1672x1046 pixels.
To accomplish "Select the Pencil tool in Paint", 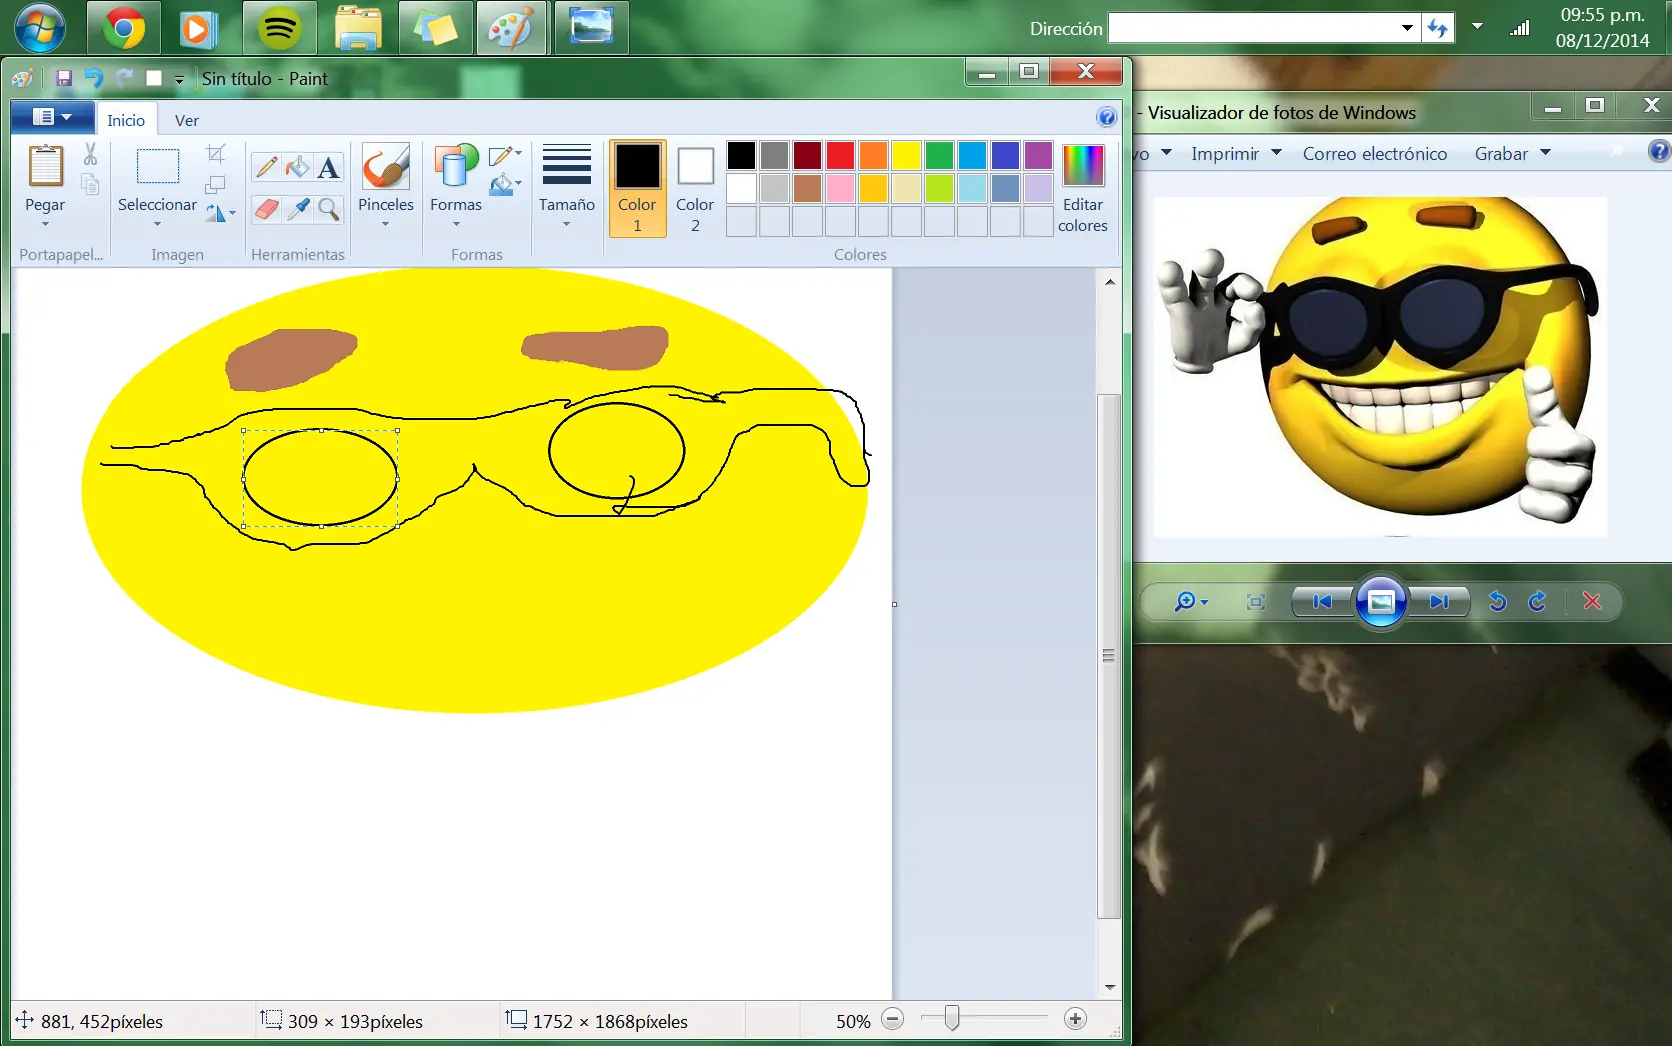I will click(266, 167).
